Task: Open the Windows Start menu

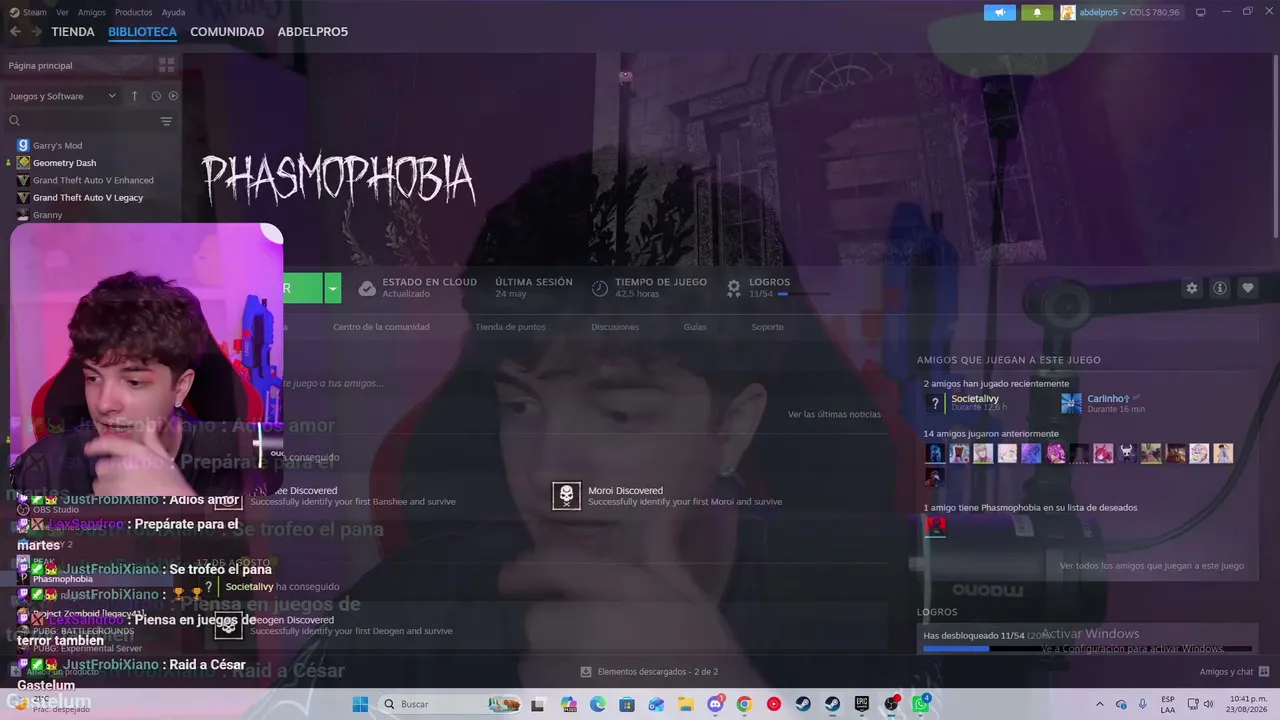Action: coord(360,704)
